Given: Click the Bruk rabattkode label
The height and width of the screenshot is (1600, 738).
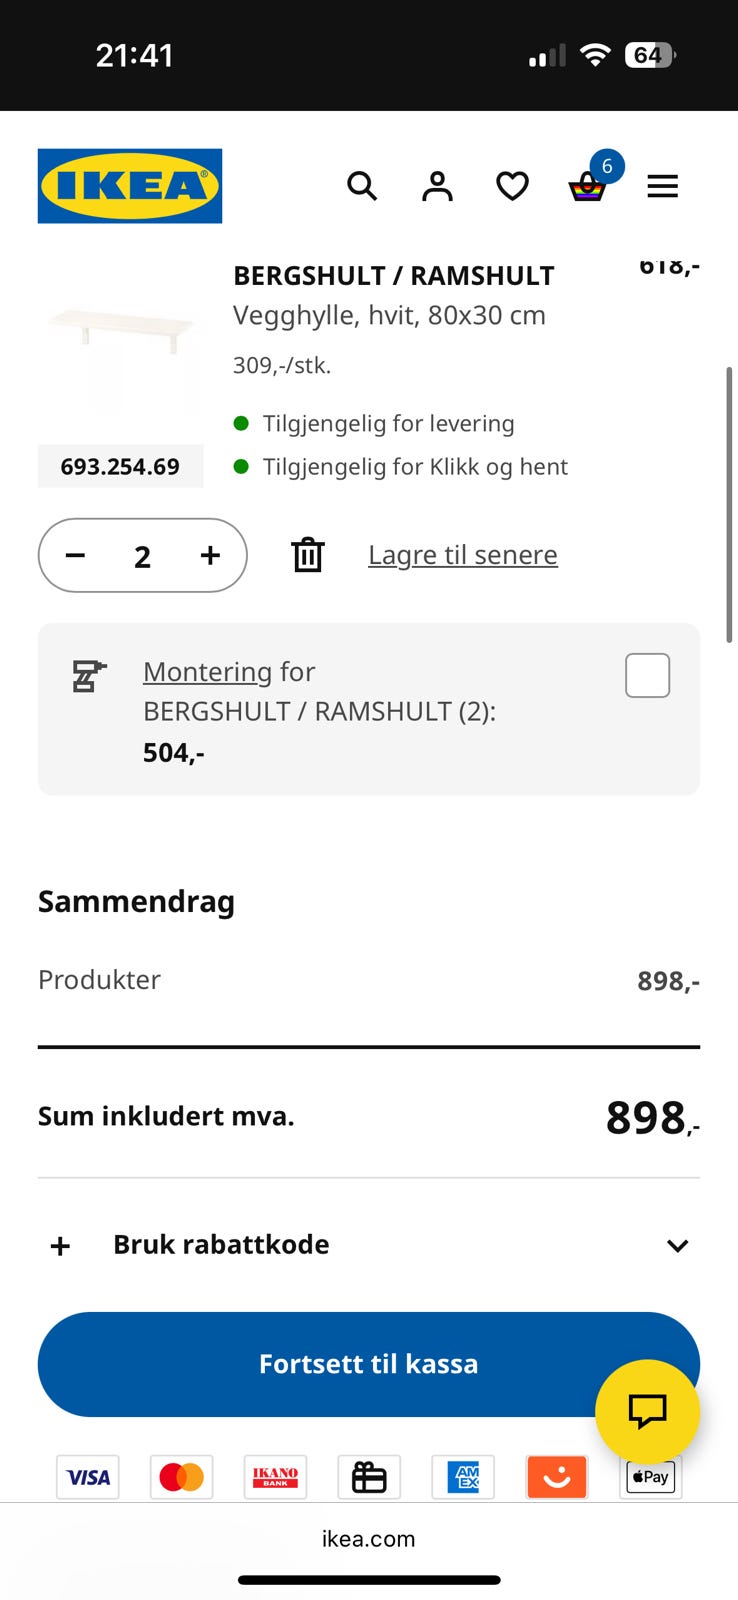Looking at the screenshot, I should 221,1244.
